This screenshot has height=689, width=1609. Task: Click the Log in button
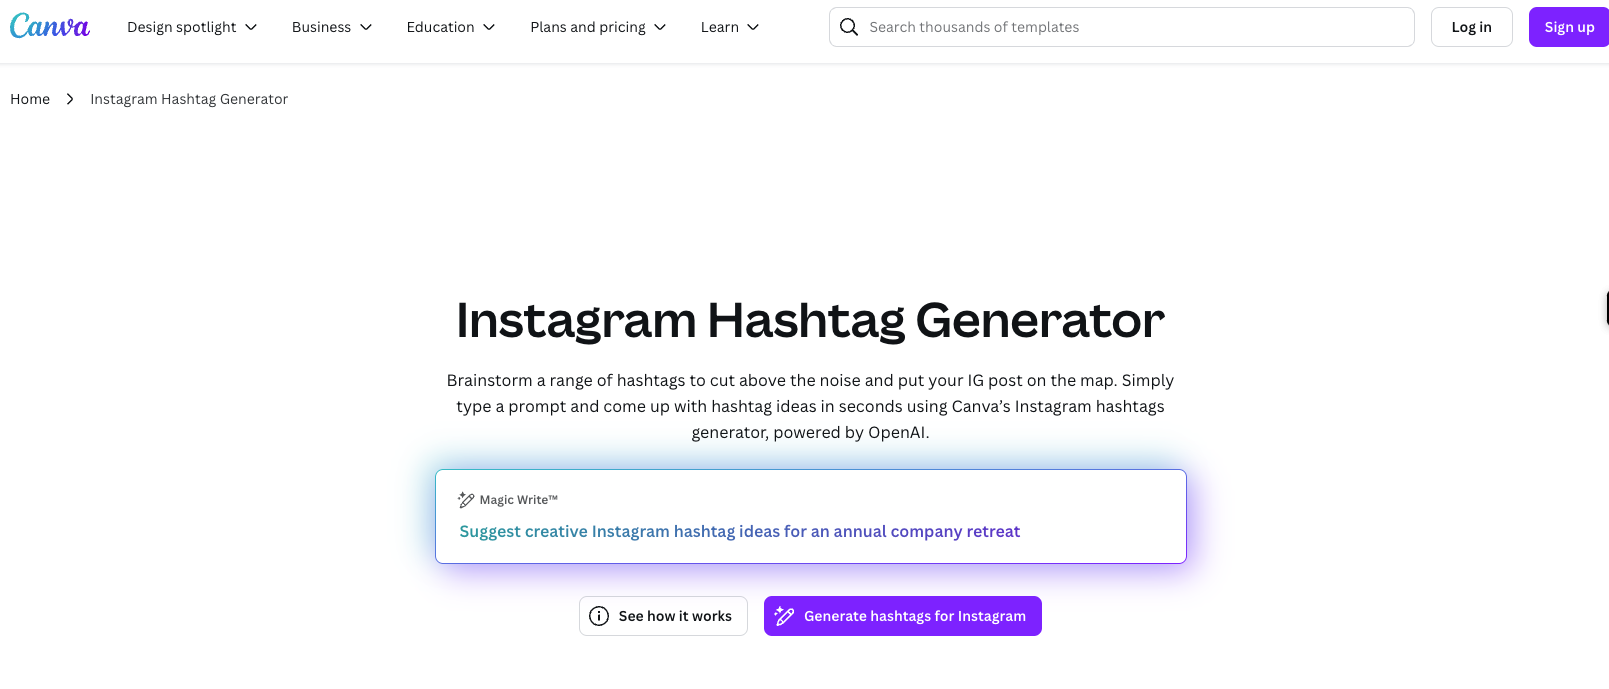[x=1471, y=27]
